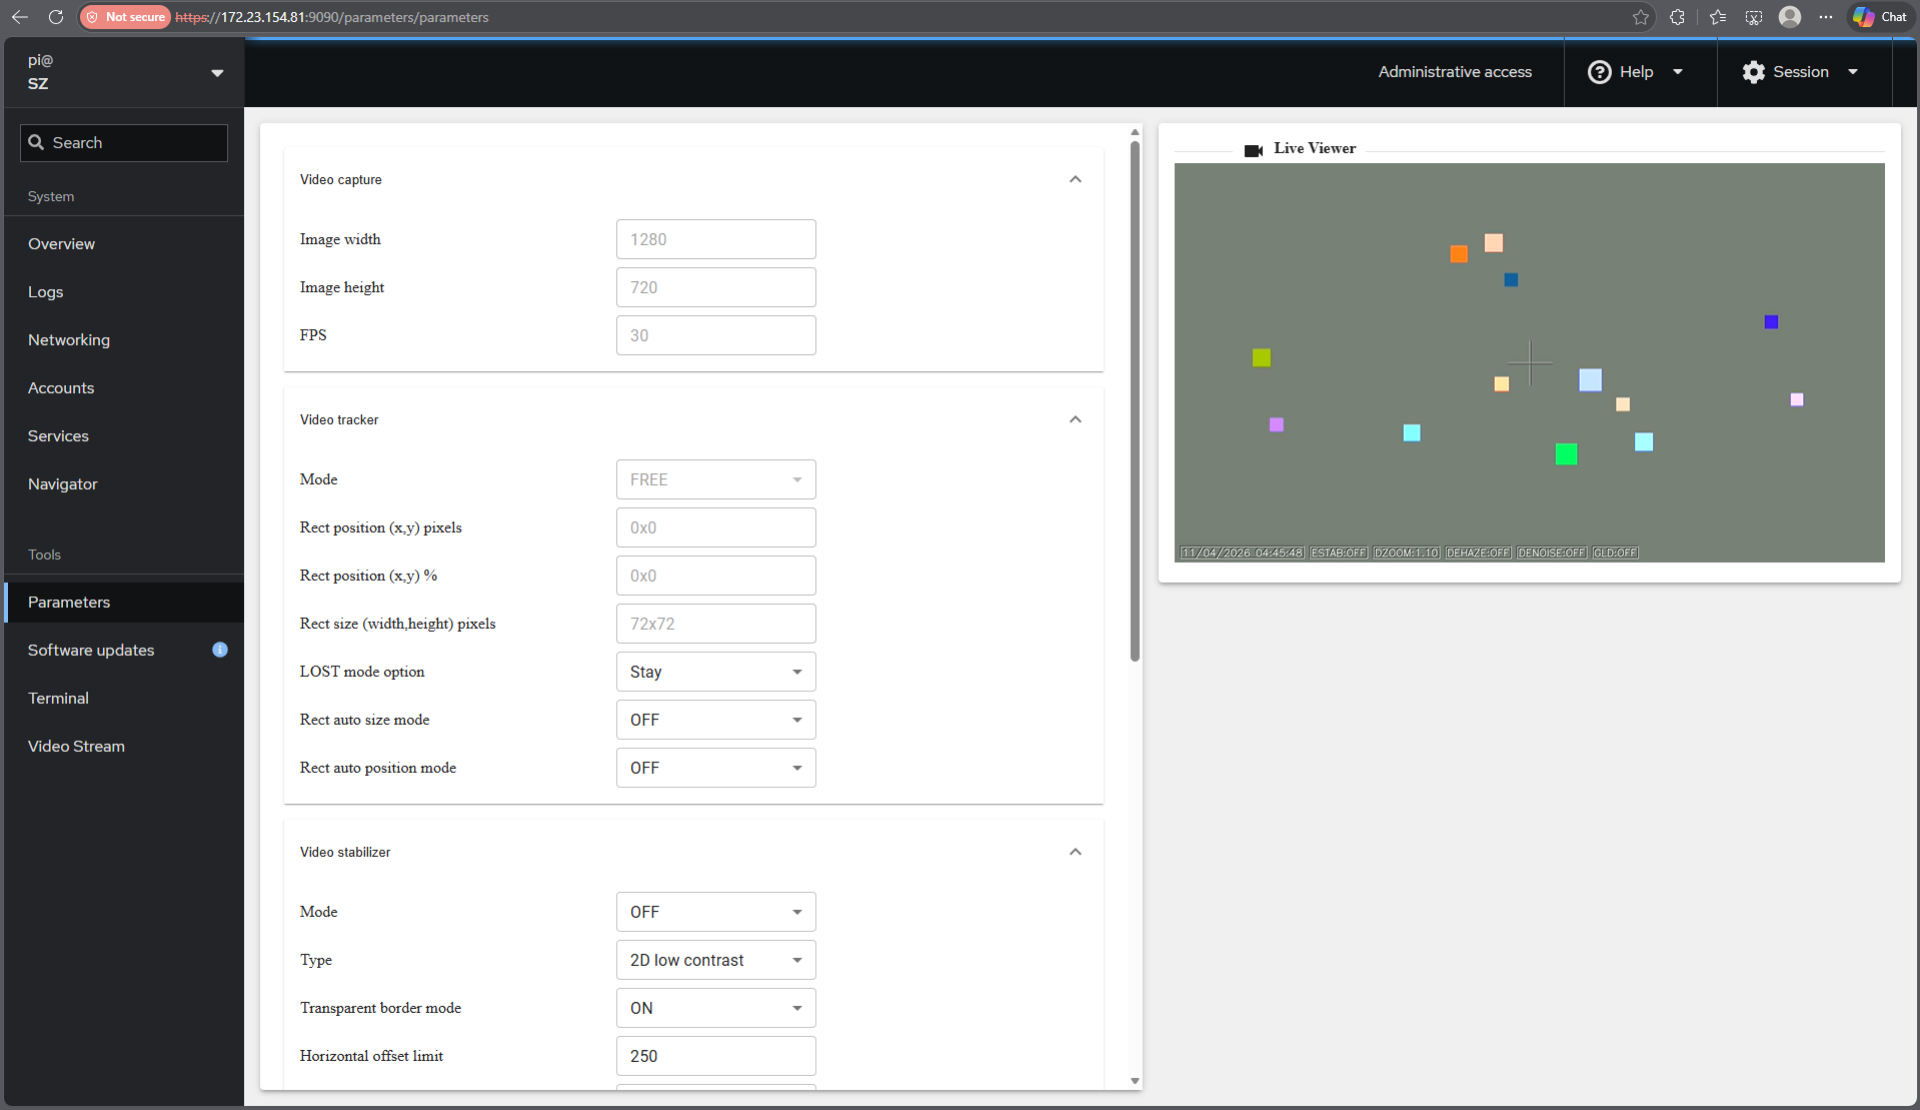Open the Session gear icon menu
Screen dimensions: 1920x1110
[x=1753, y=71]
